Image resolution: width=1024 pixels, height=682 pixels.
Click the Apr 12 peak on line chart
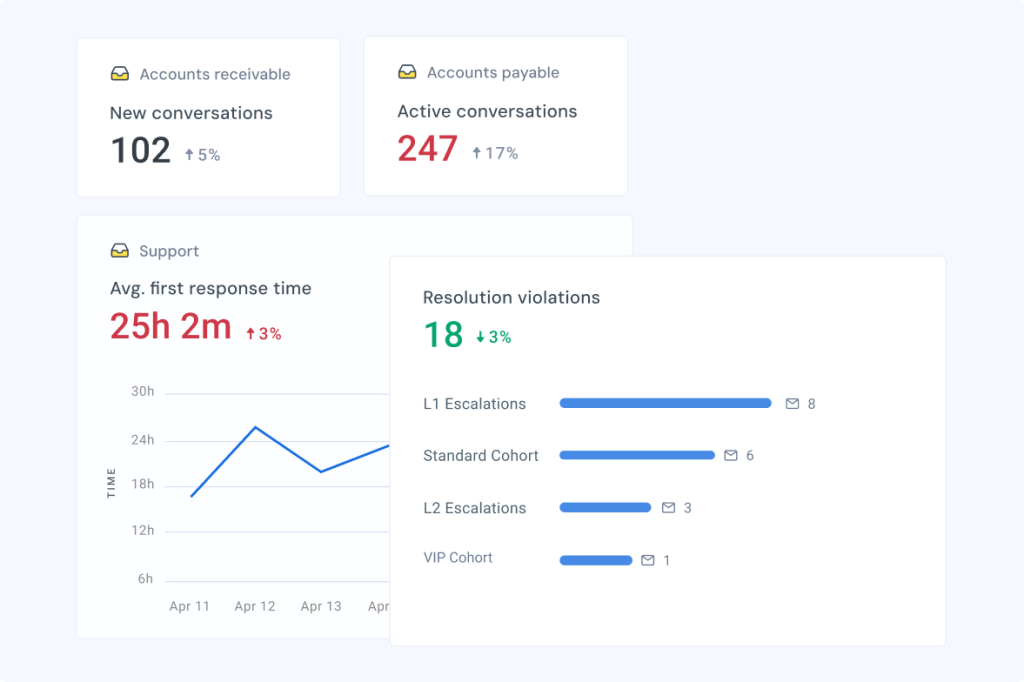[x=255, y=428]
